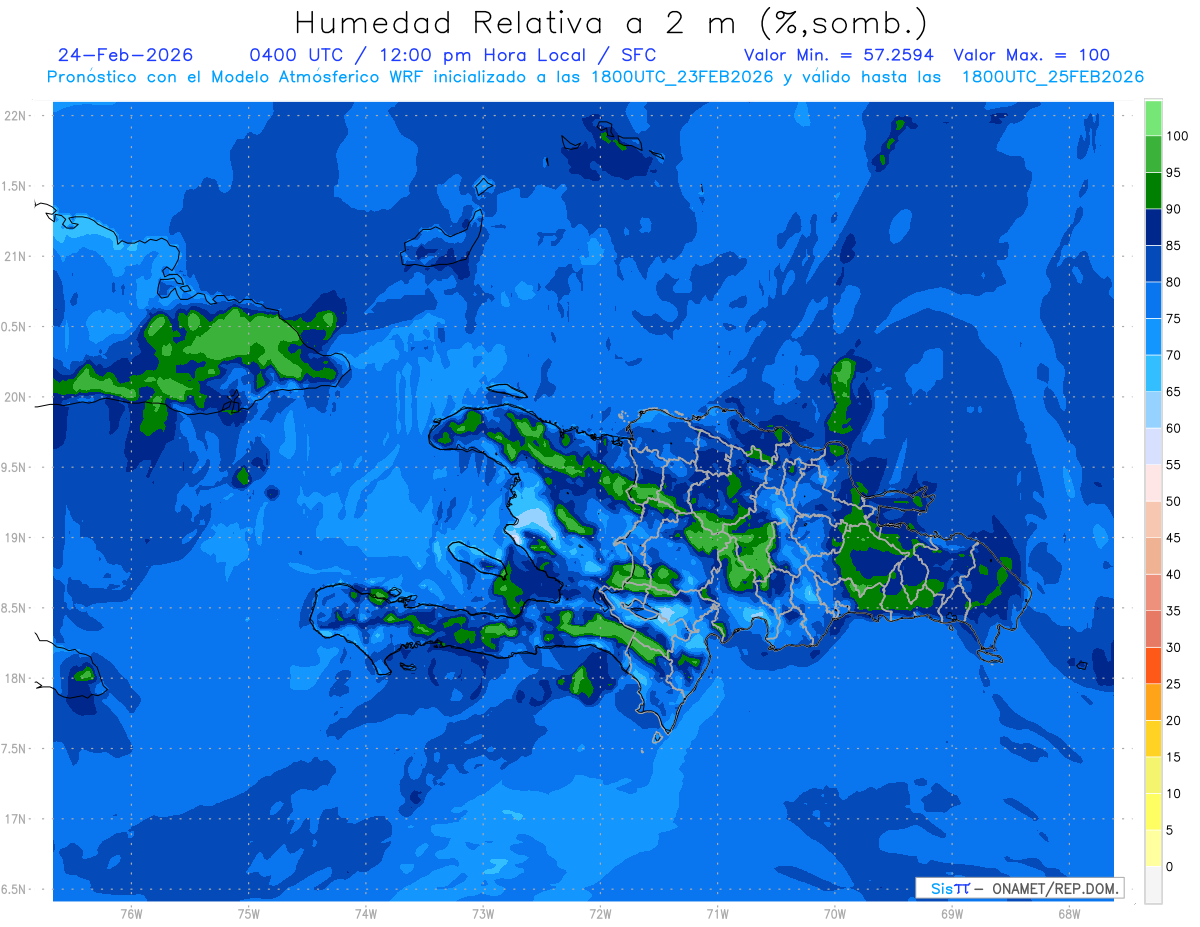Click the '76W' longitude label

click(131, 914)
